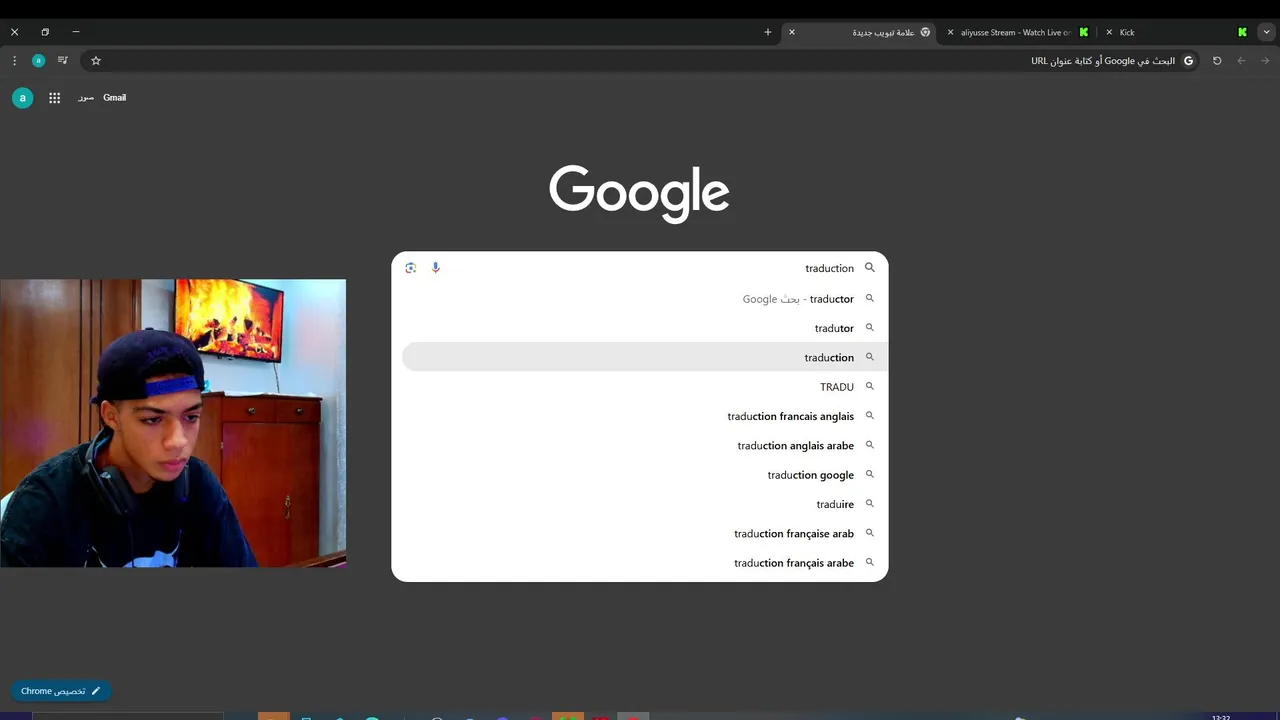Switch to the Kick tab
The image size is (1280, 720).
tap(1177, 32)
